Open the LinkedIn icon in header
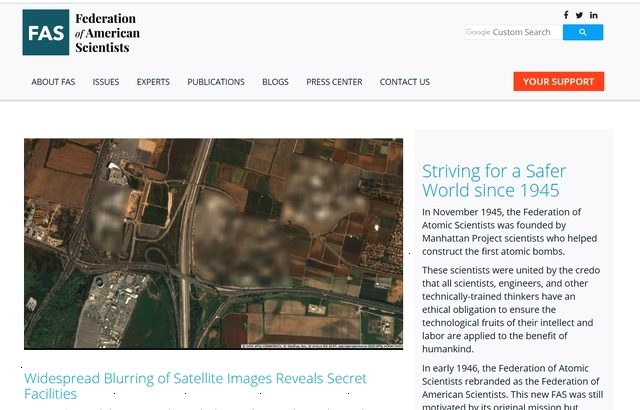Image resolution: width=640 pixels, height=410 pixels. [593, 15]
